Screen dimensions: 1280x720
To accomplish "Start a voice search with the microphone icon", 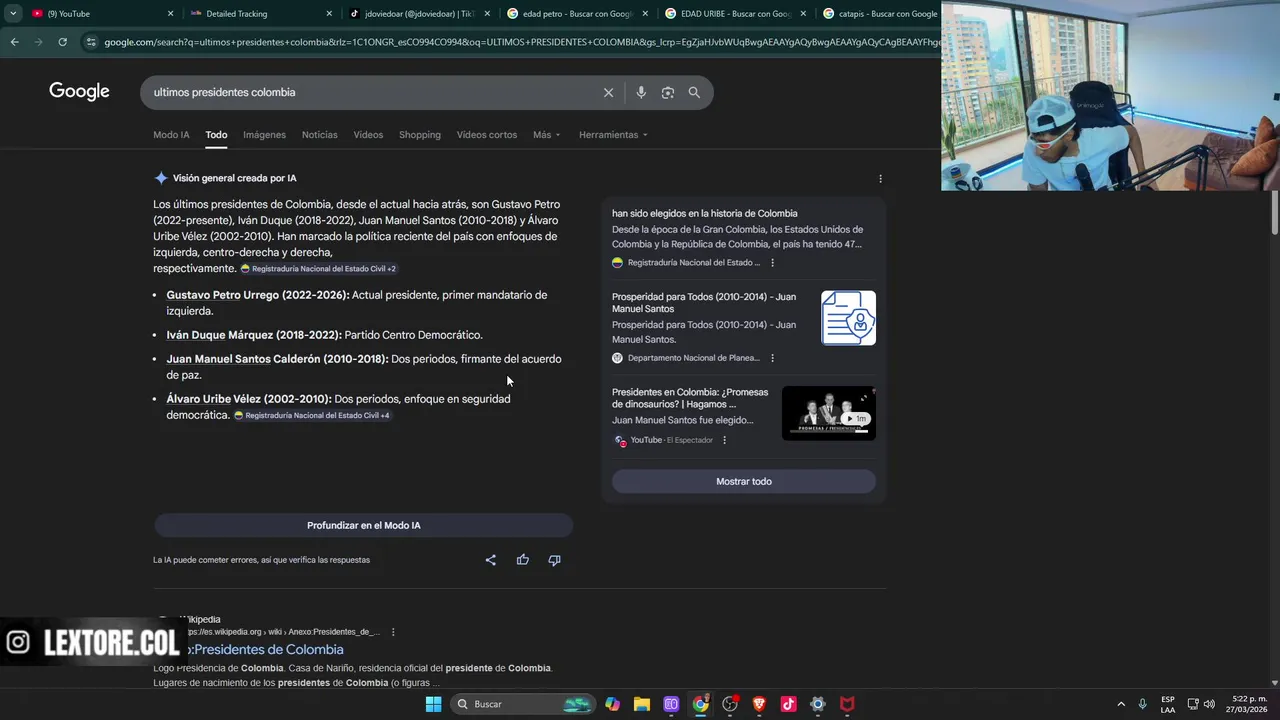I will [x=641, y=92].
